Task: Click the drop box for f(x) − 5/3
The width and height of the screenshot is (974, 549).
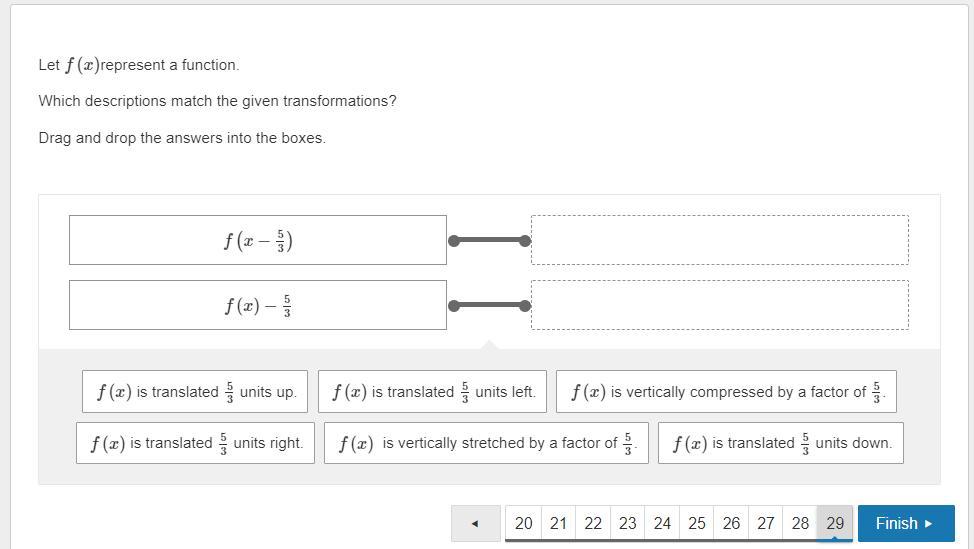Action: click(719, 305)
